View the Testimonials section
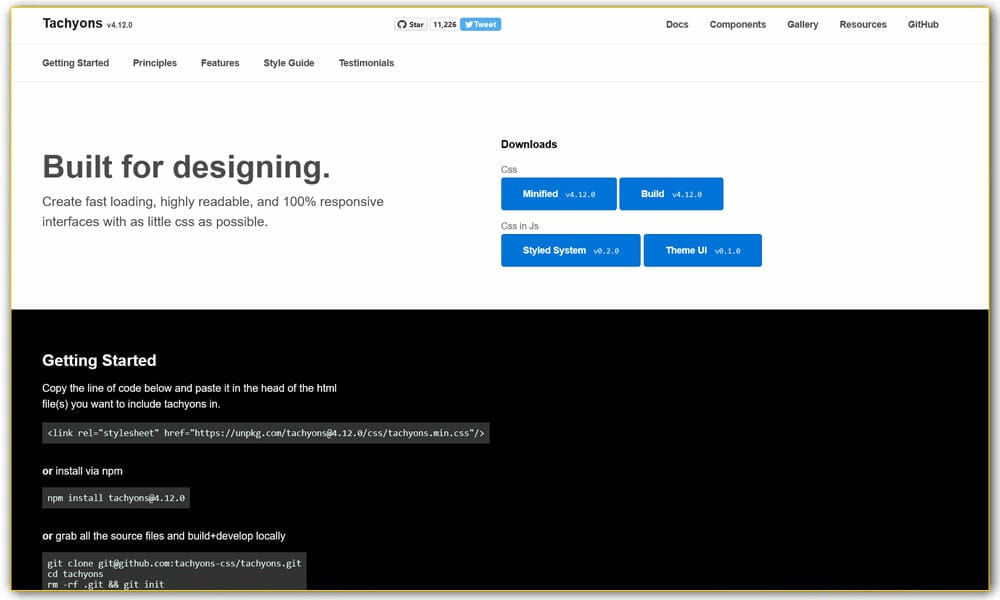Image resolution: width=1000 pixels, height=600 pixels. click(366, 63)
